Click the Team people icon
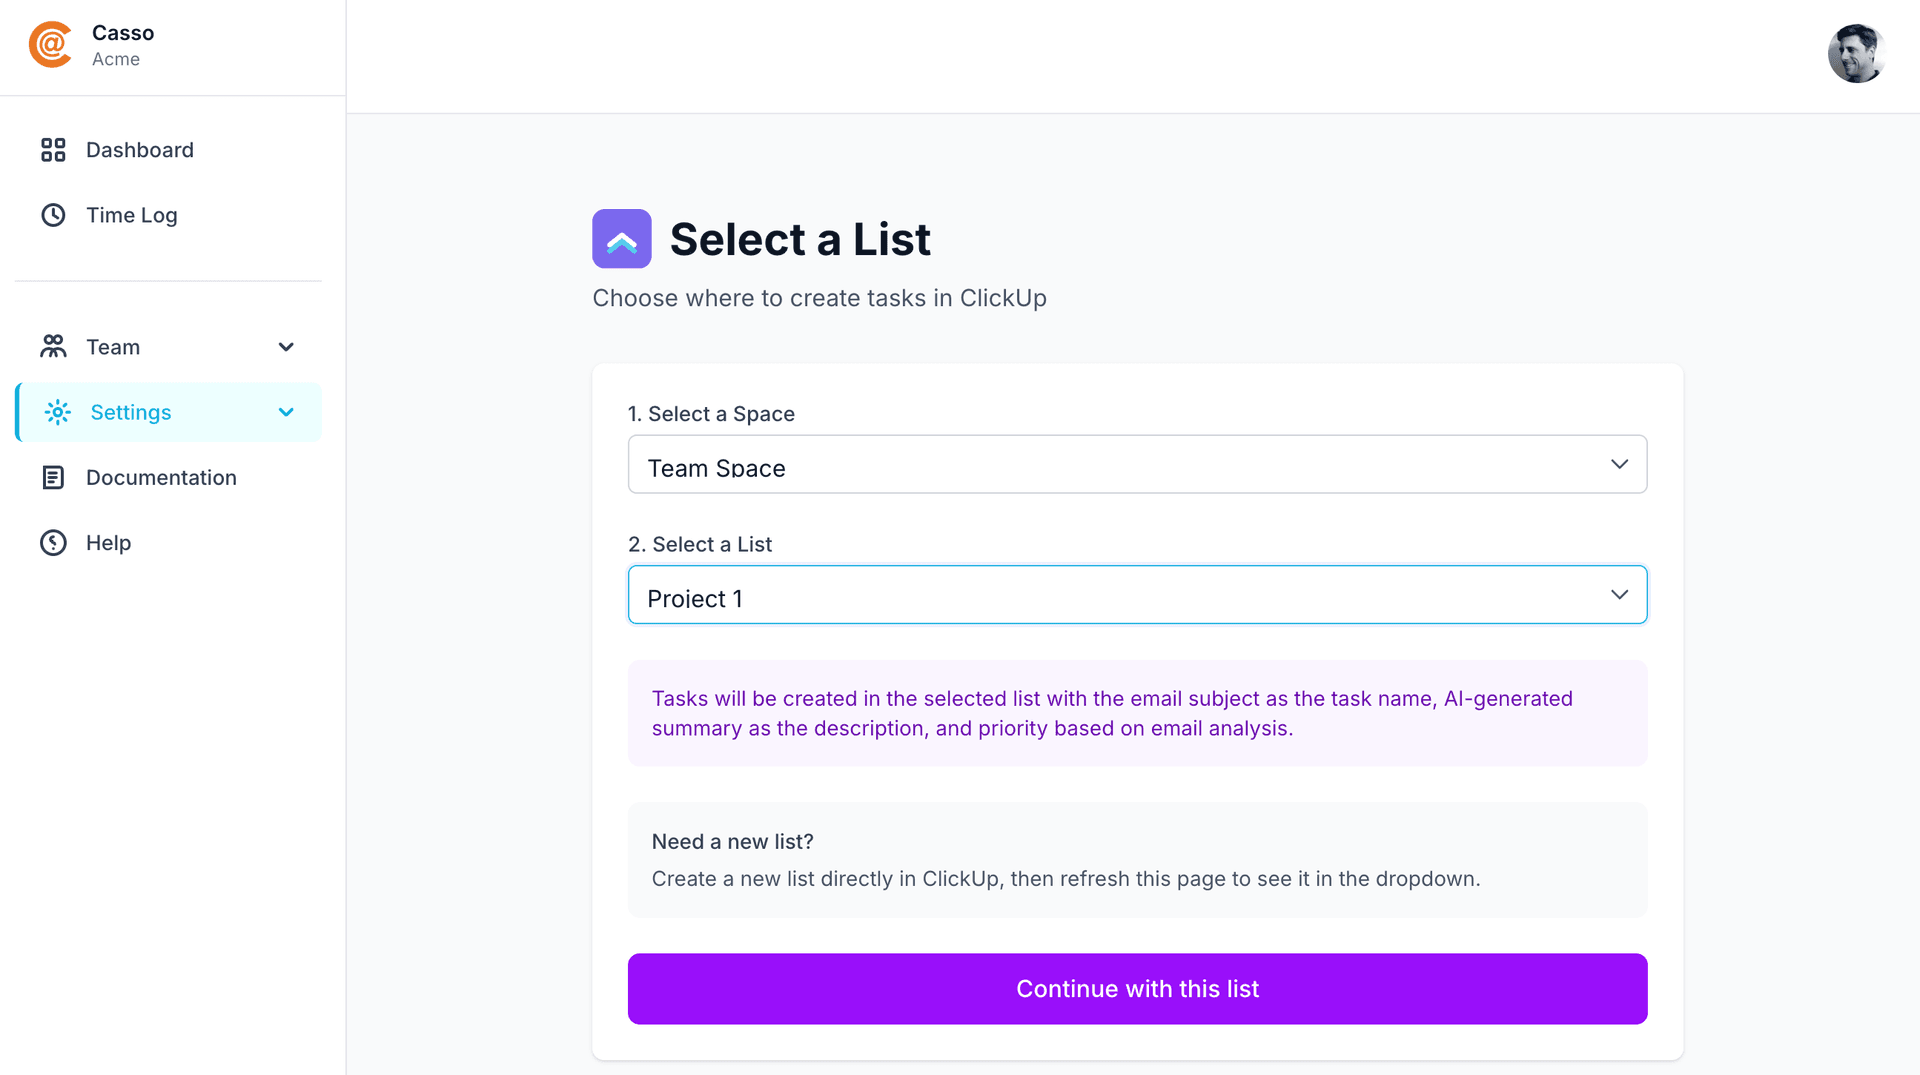Image resolution: width=1920 pixels, height=1075 pixels. pos(54,346)
